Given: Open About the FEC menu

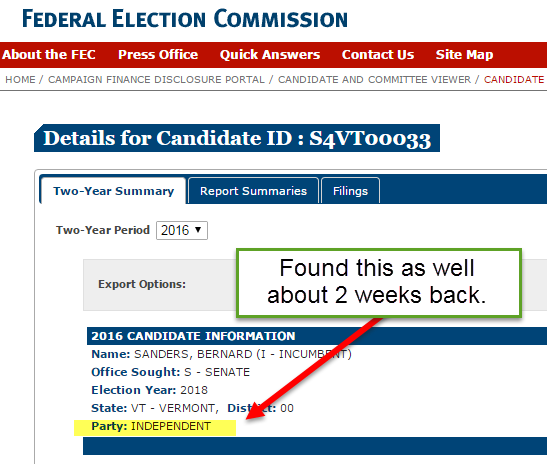Looking at the screenshot, I should click(x=49, y=55).
